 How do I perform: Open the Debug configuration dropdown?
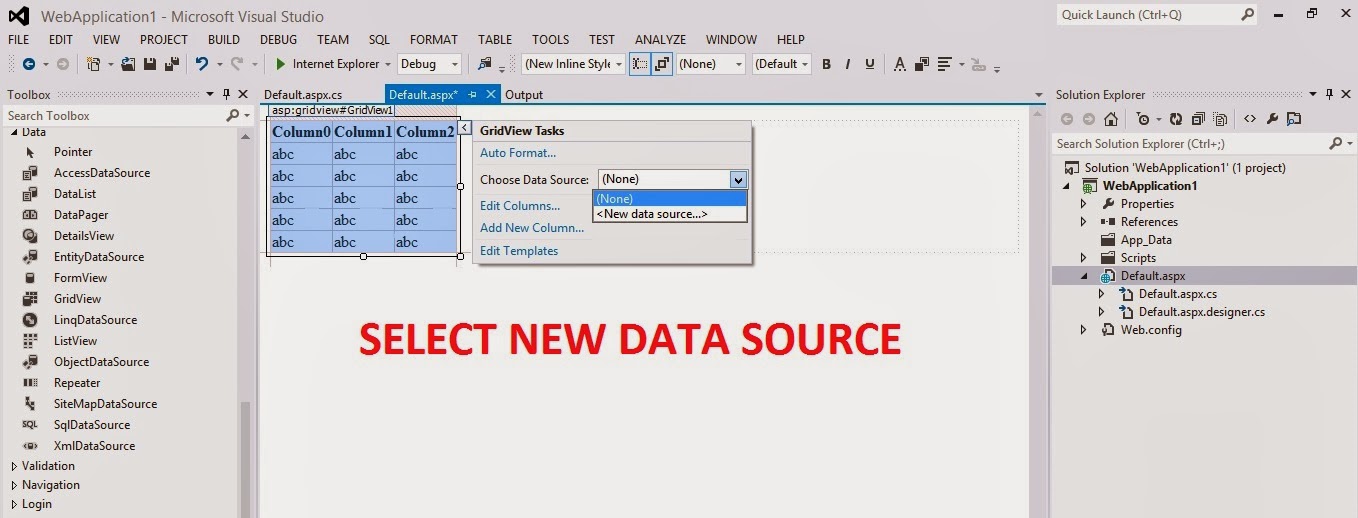(x=455, y=64)
